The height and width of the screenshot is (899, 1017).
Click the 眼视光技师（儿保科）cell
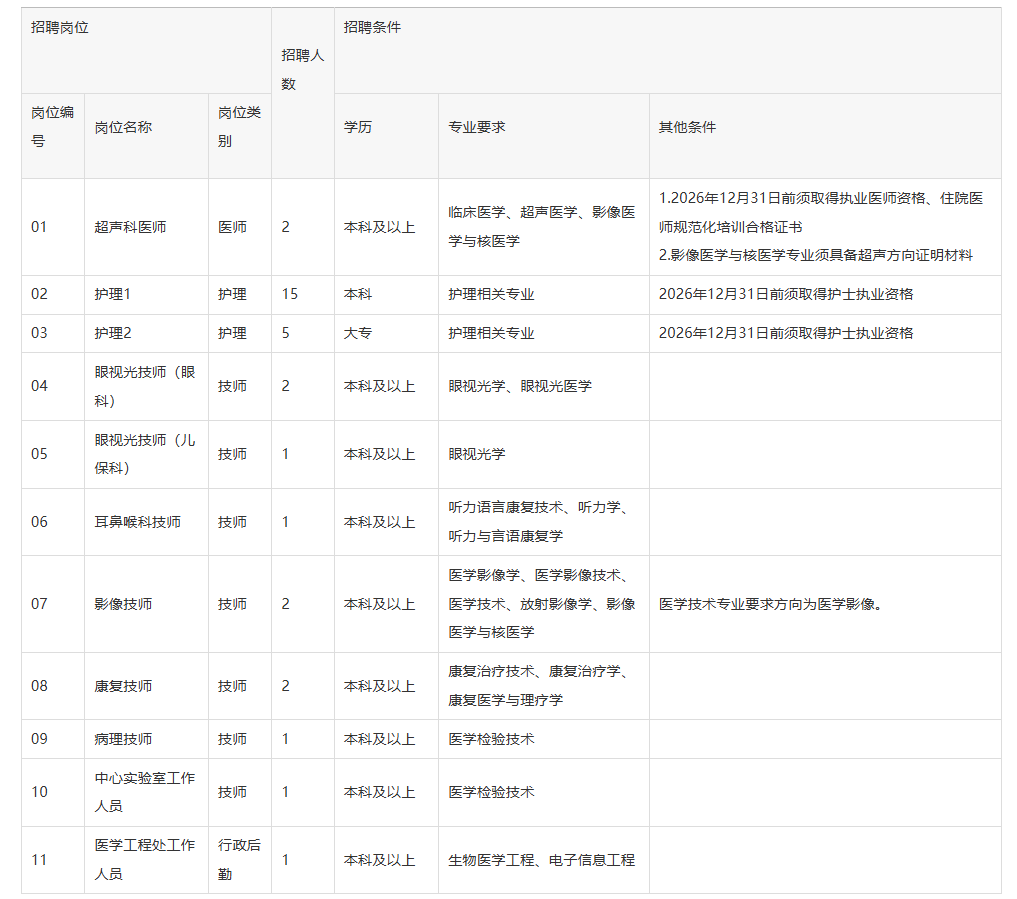tap(145, 454)
